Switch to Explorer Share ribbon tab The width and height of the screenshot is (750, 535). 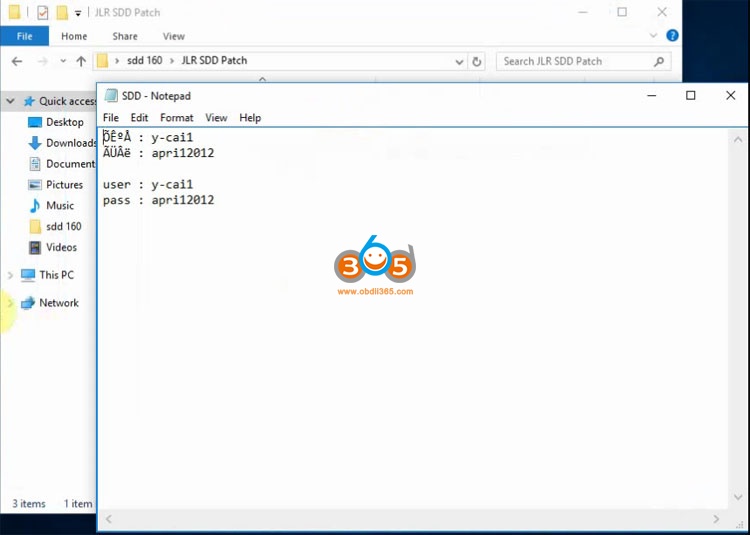click(125, 36)
